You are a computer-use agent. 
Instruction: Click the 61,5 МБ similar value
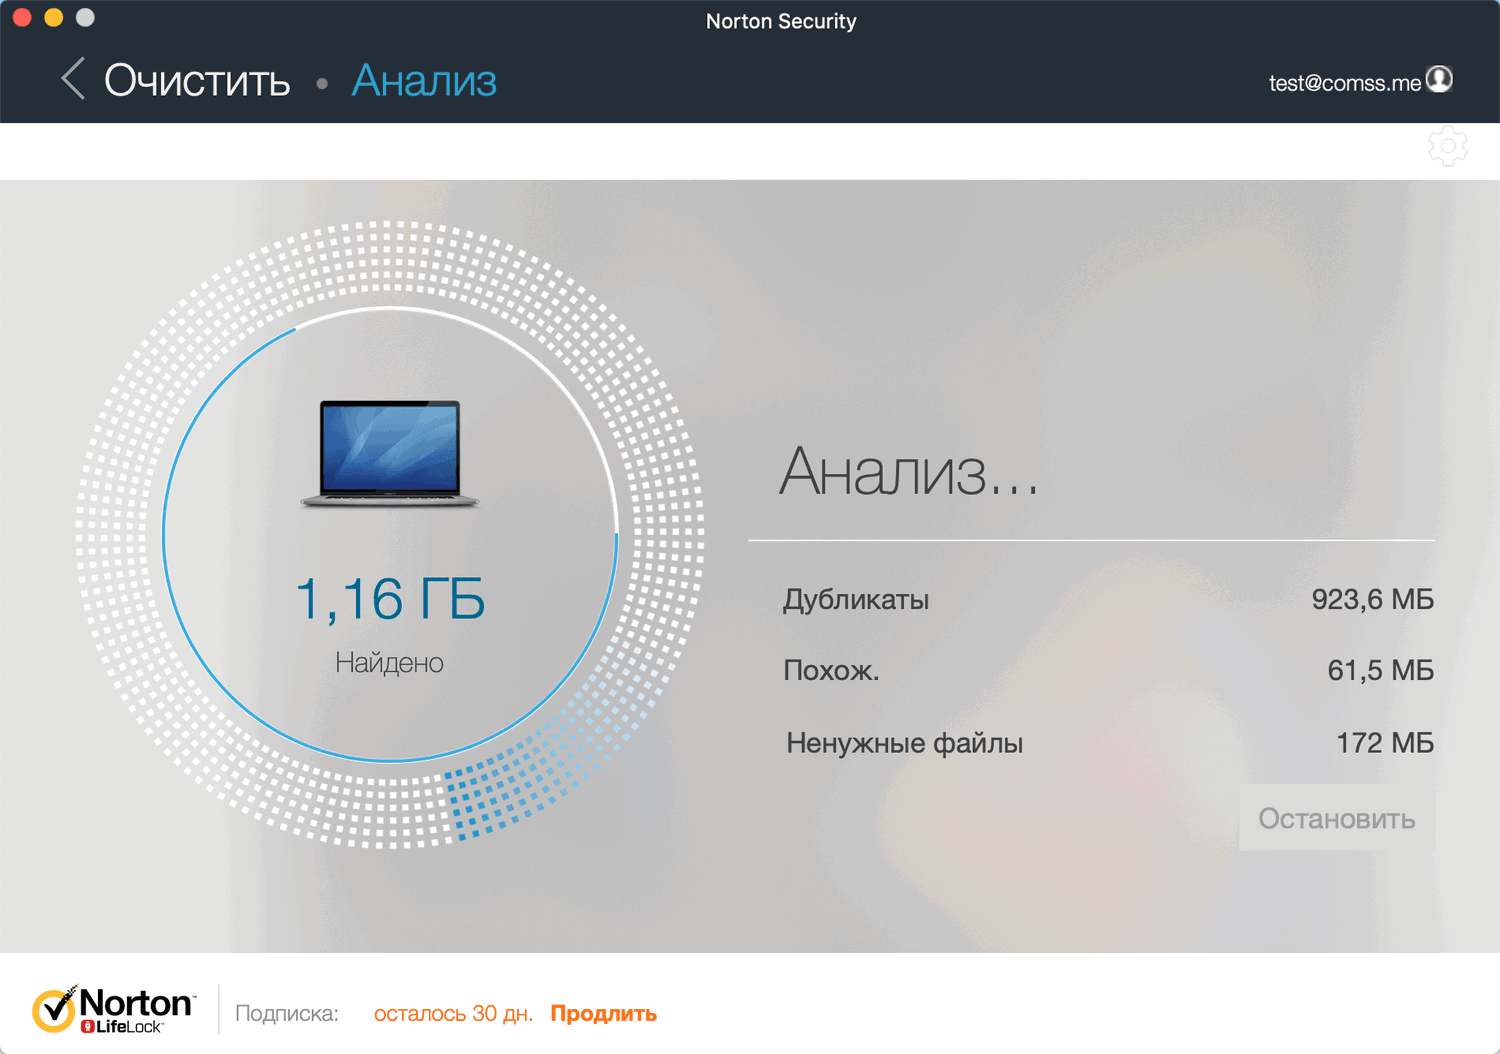(1381, 670)
